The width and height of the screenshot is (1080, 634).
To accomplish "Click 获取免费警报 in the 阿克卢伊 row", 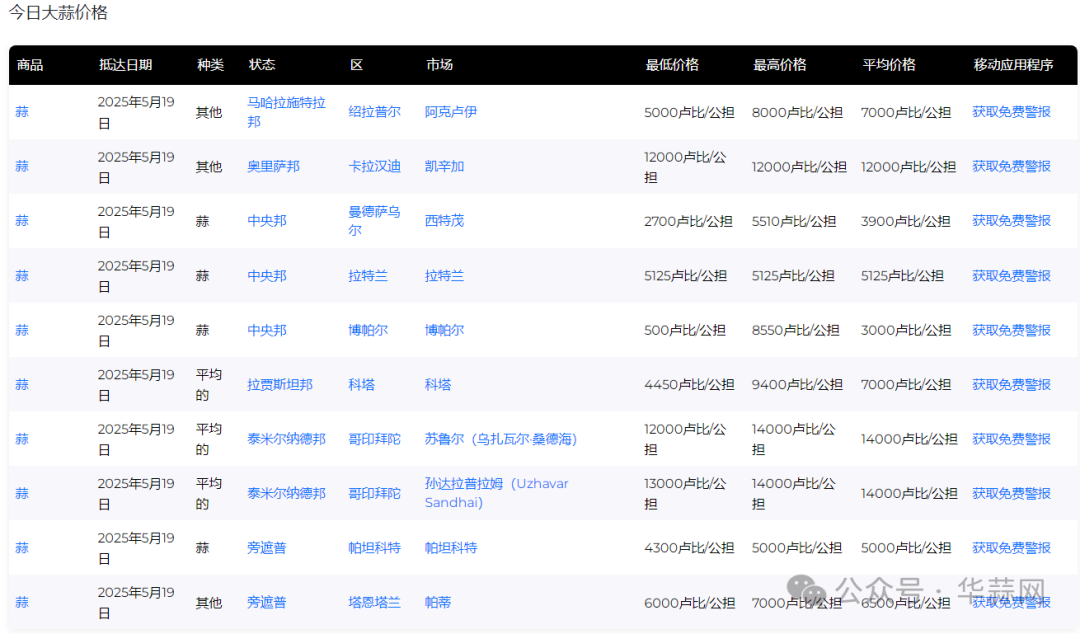I will 1011,112.
